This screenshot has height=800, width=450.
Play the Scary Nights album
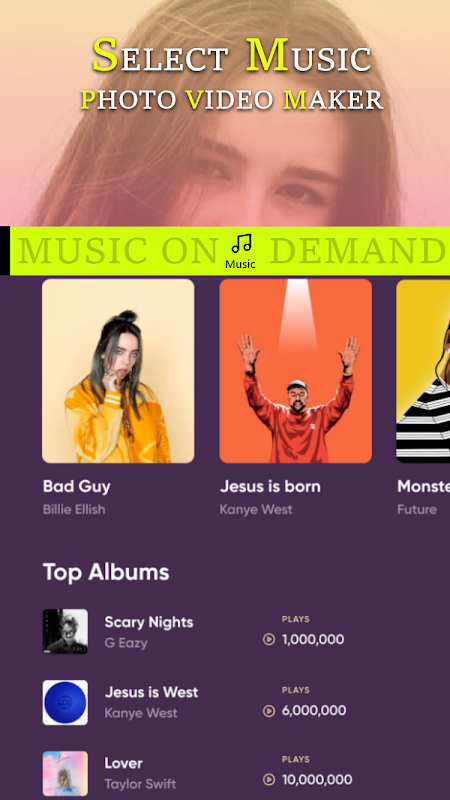click(x=269, y=639)
